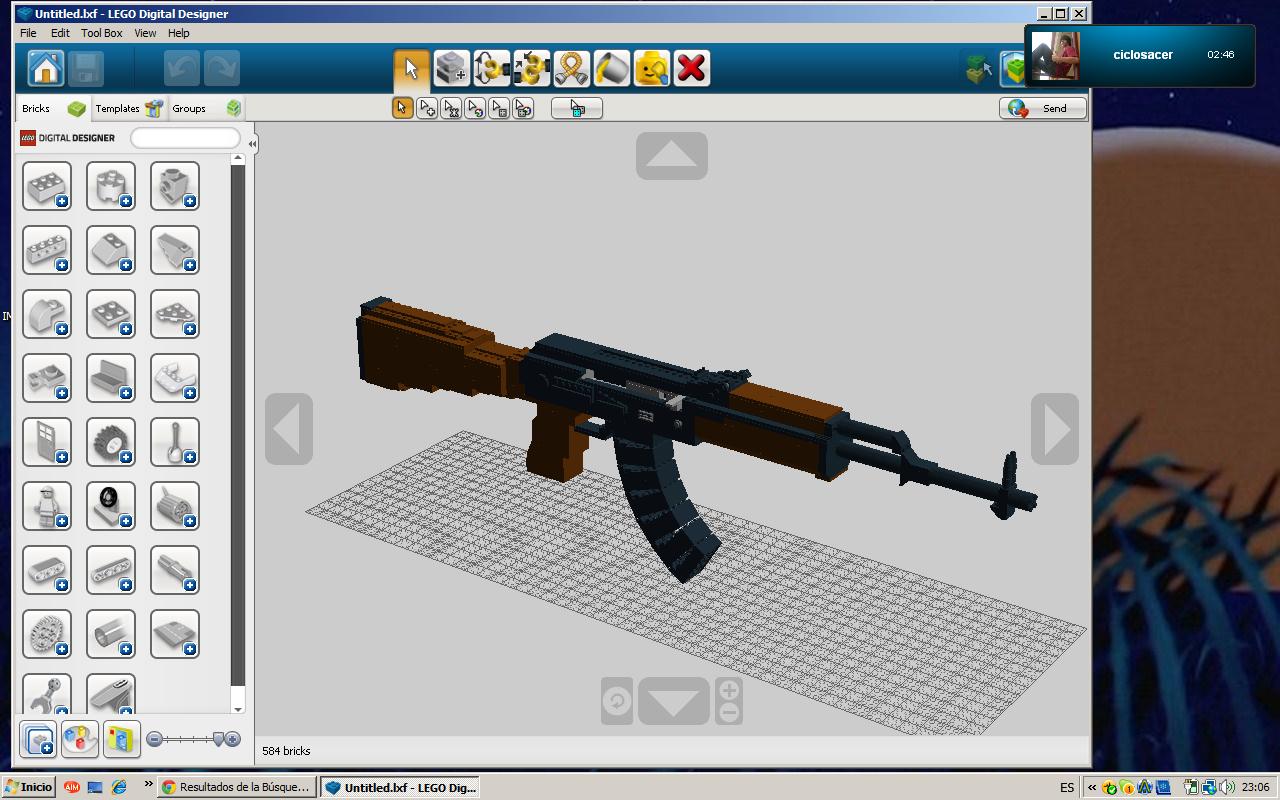
Task: Use the Flex tool measuring tape icon
Action: point(572,68)
